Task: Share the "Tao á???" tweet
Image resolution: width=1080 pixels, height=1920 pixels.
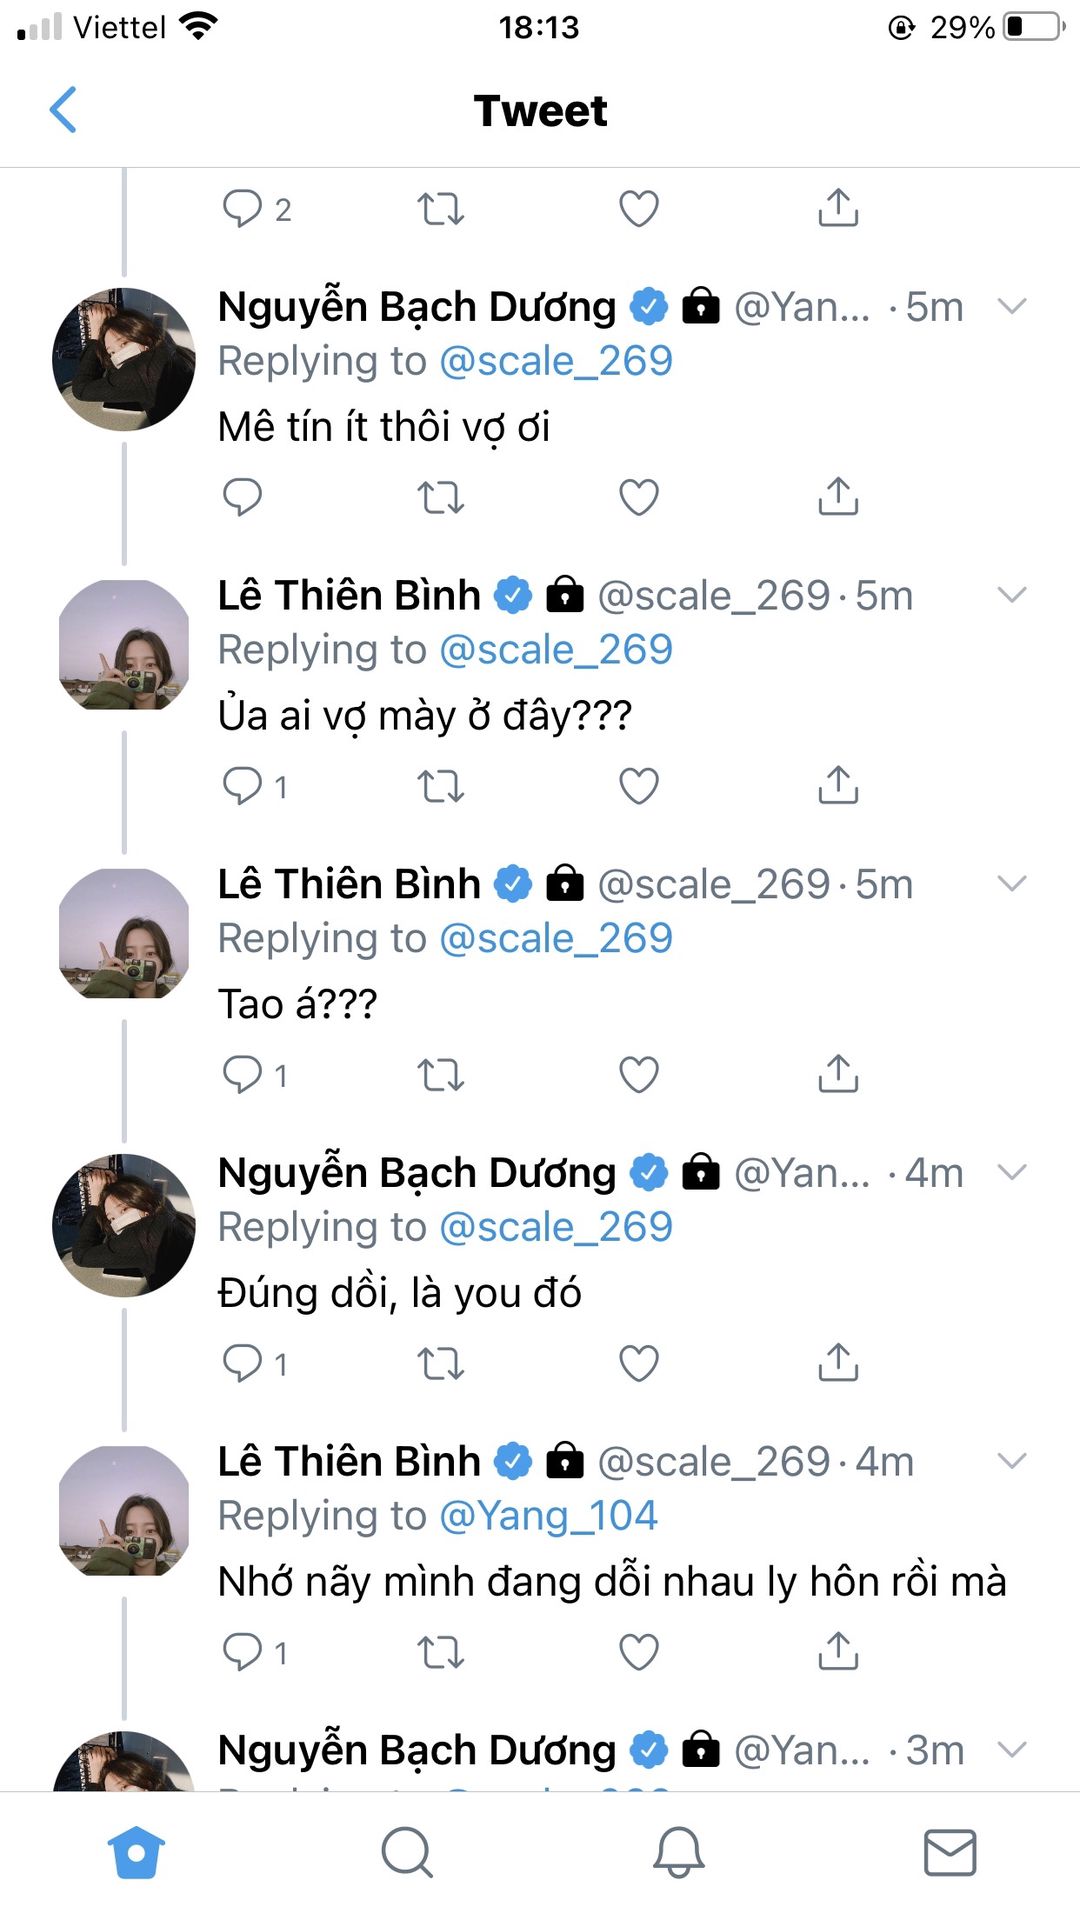Action: point(838,1074)
